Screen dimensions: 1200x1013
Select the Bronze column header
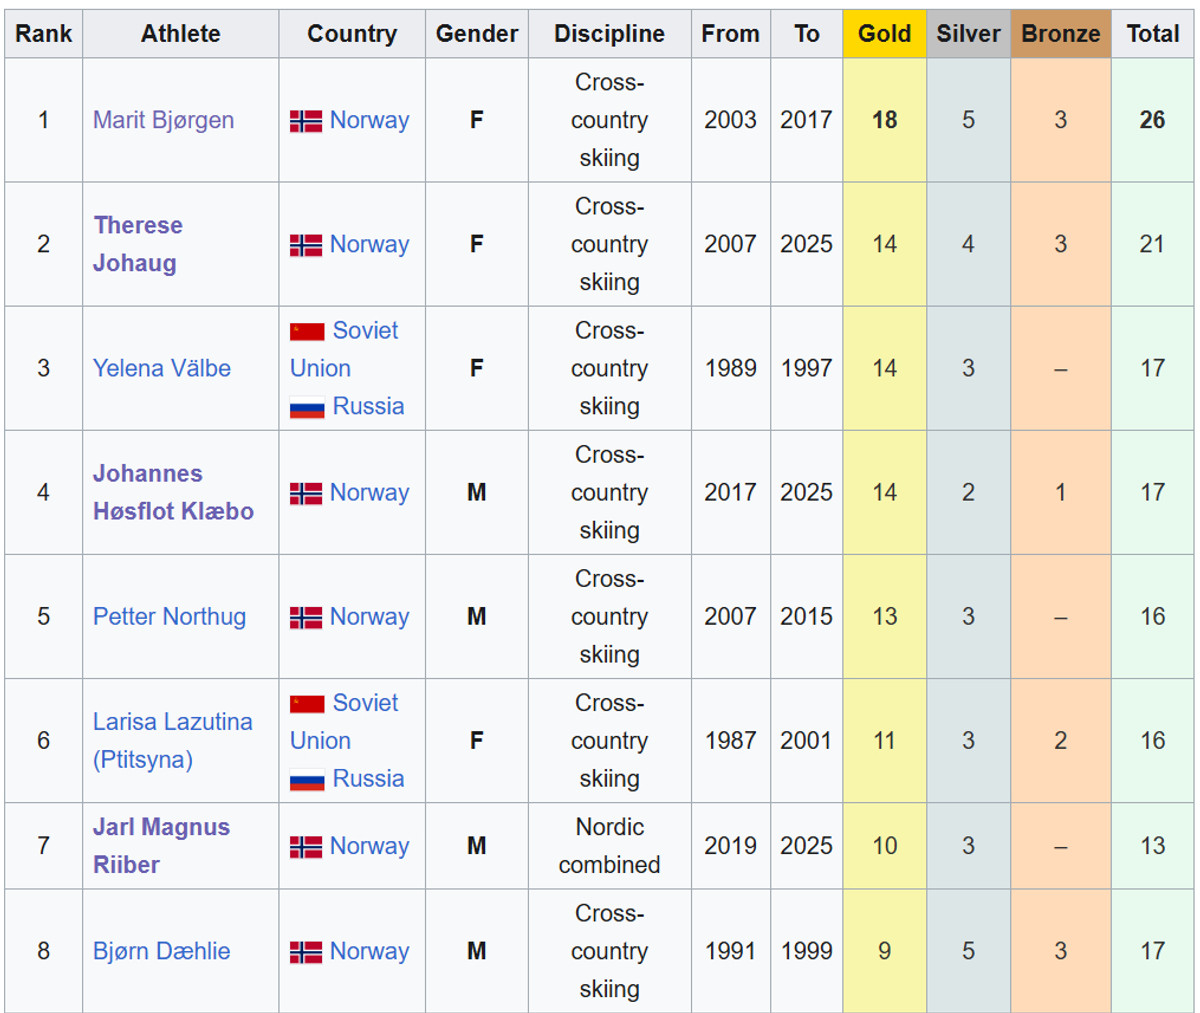1060,34
